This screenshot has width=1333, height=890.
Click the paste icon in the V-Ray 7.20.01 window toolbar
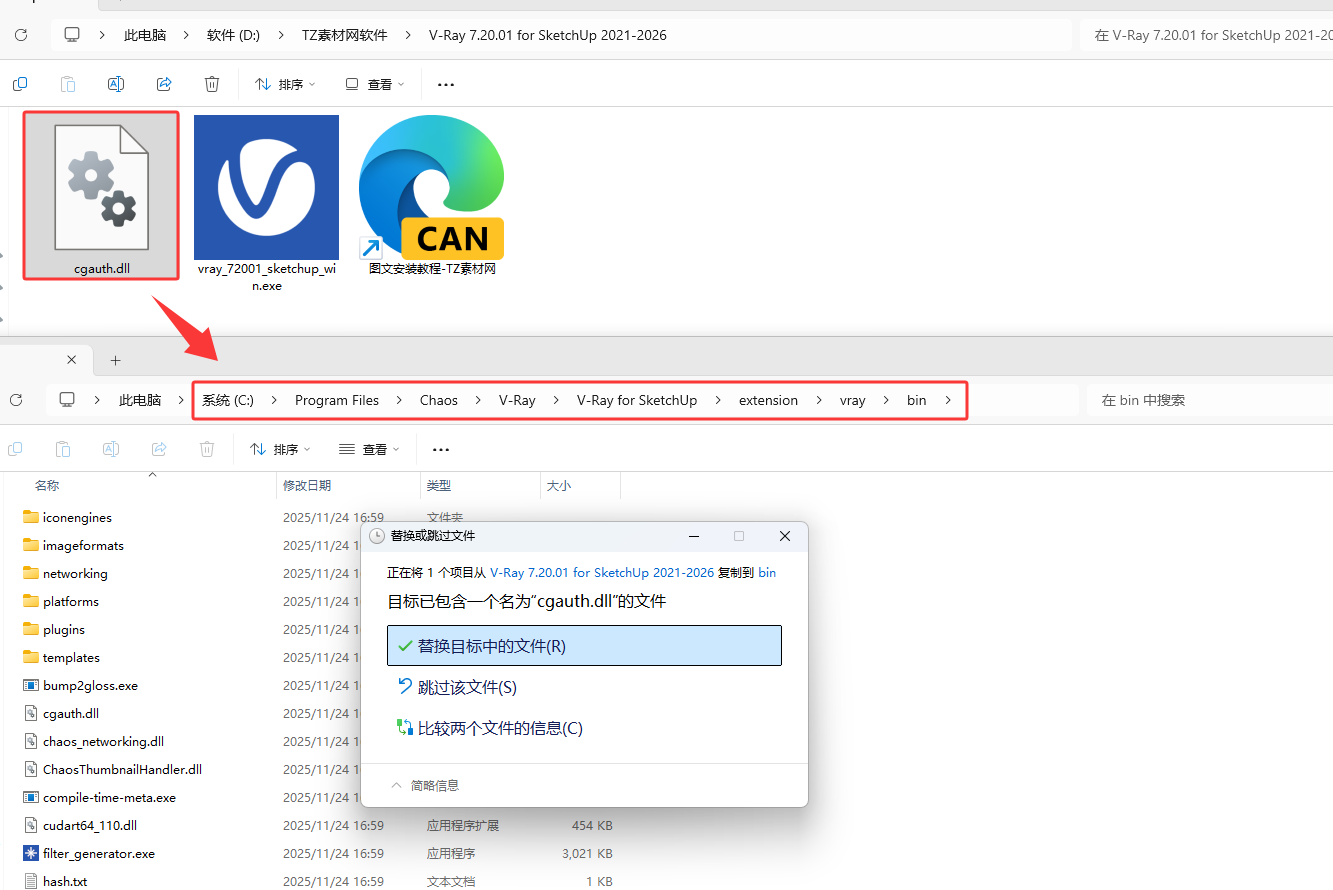point(68,84)
